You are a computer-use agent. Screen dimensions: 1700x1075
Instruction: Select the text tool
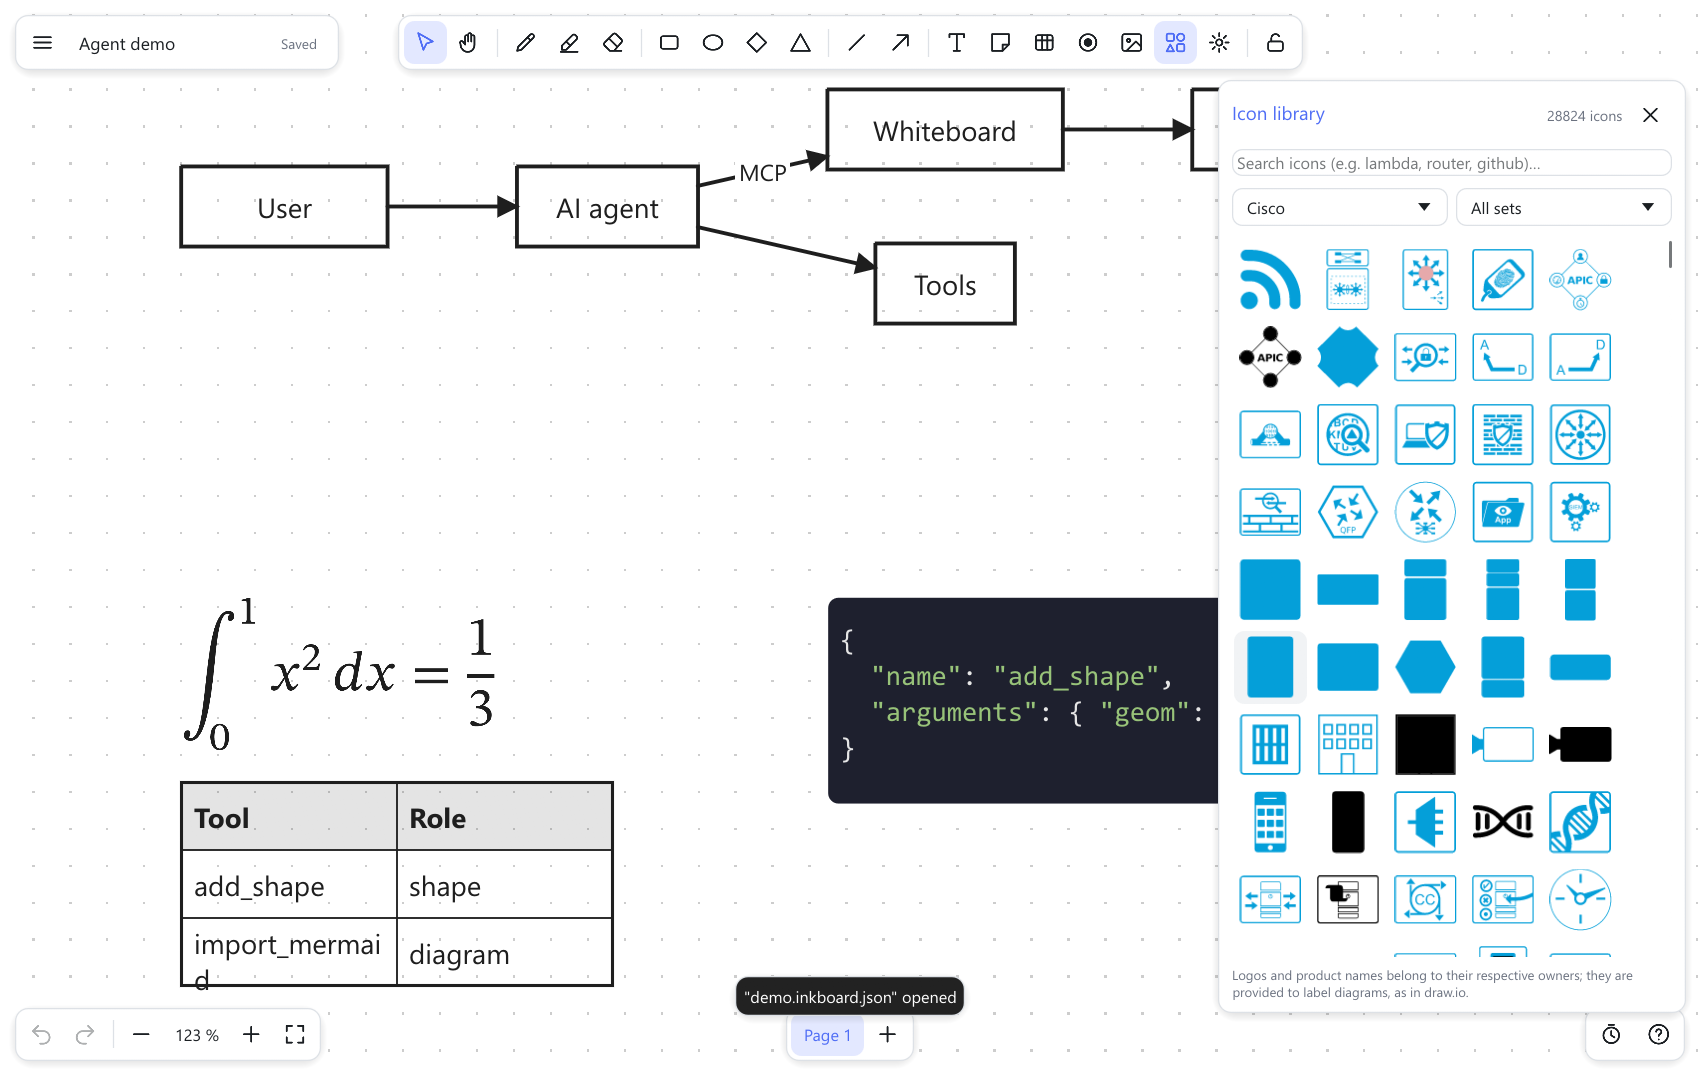point(956,43)
